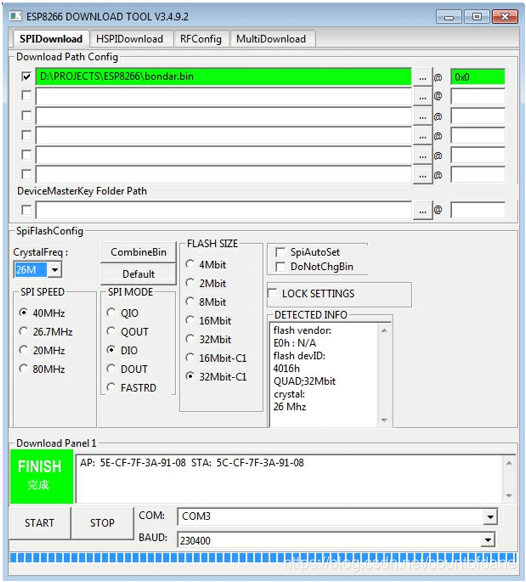
Task: Select the SPIDownload tab
Action: pyautogui.click(x=51, y=39)
